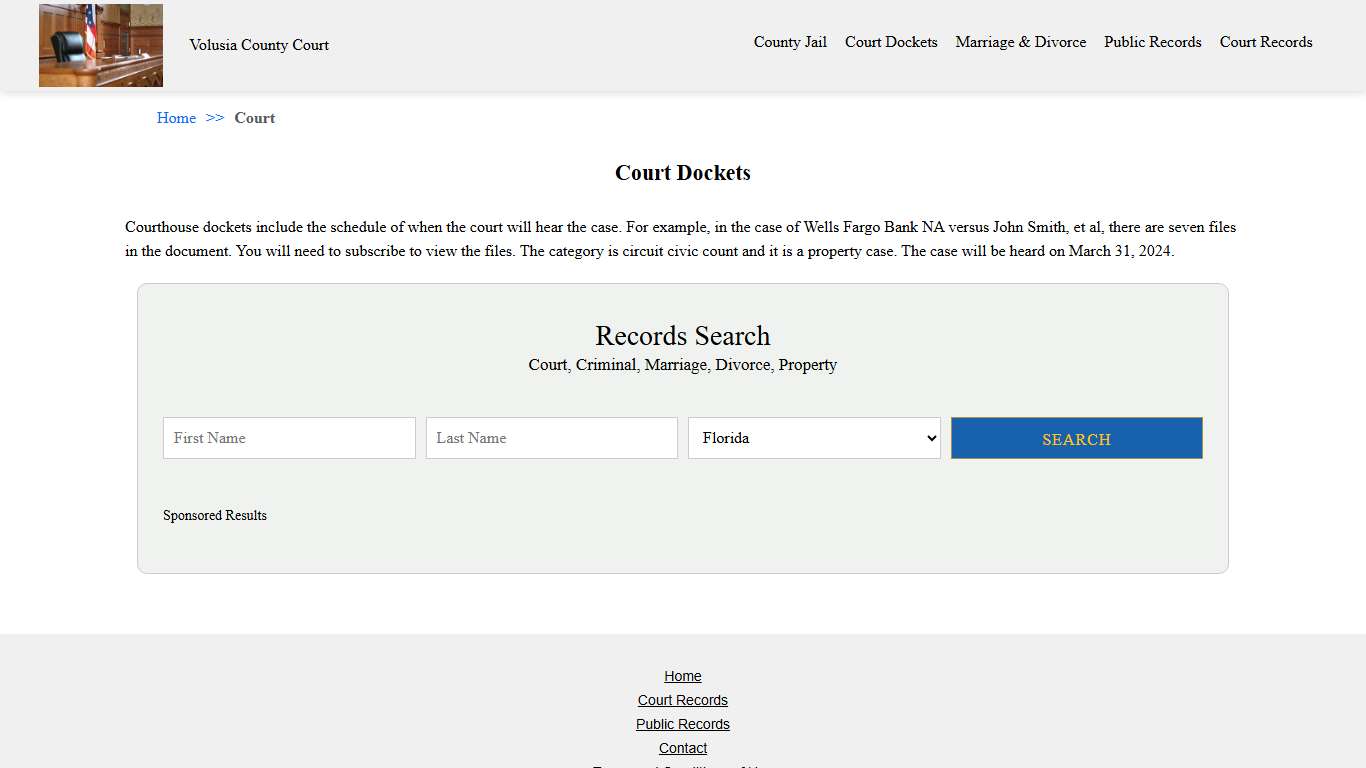Click the Sponsored Results text
Image resolution: width=1366 pixels, height=768 pixels.
click(x=215, y=515)
